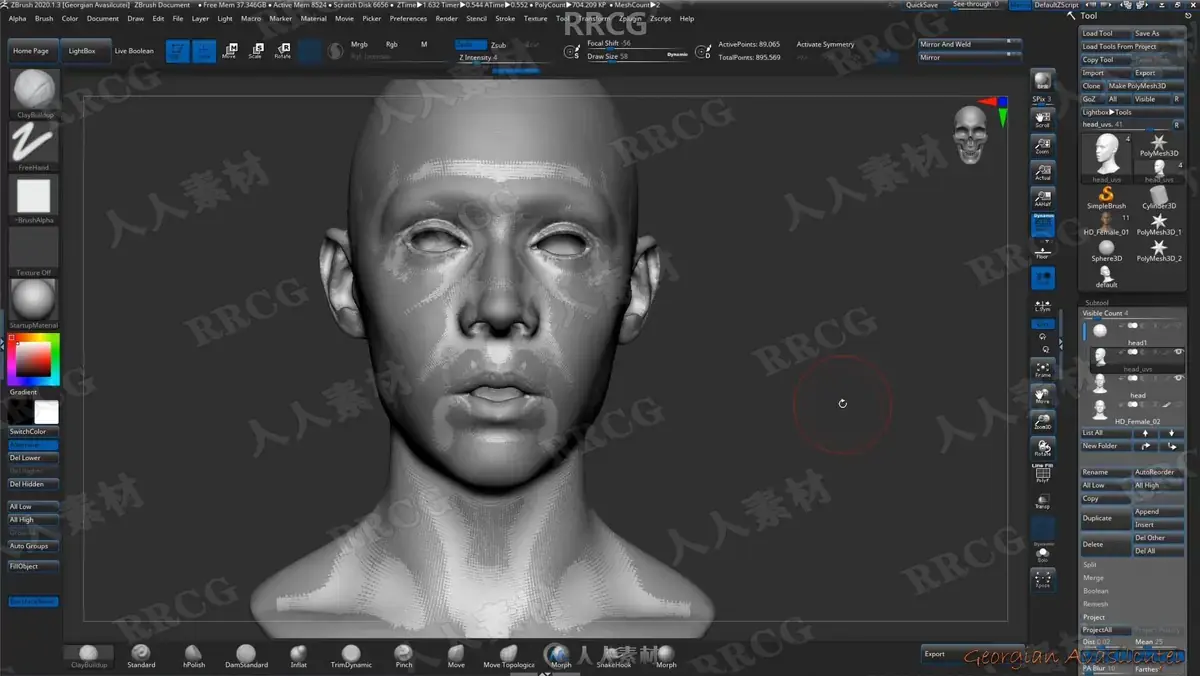Select the SnakeHook brush

point(614,656)
